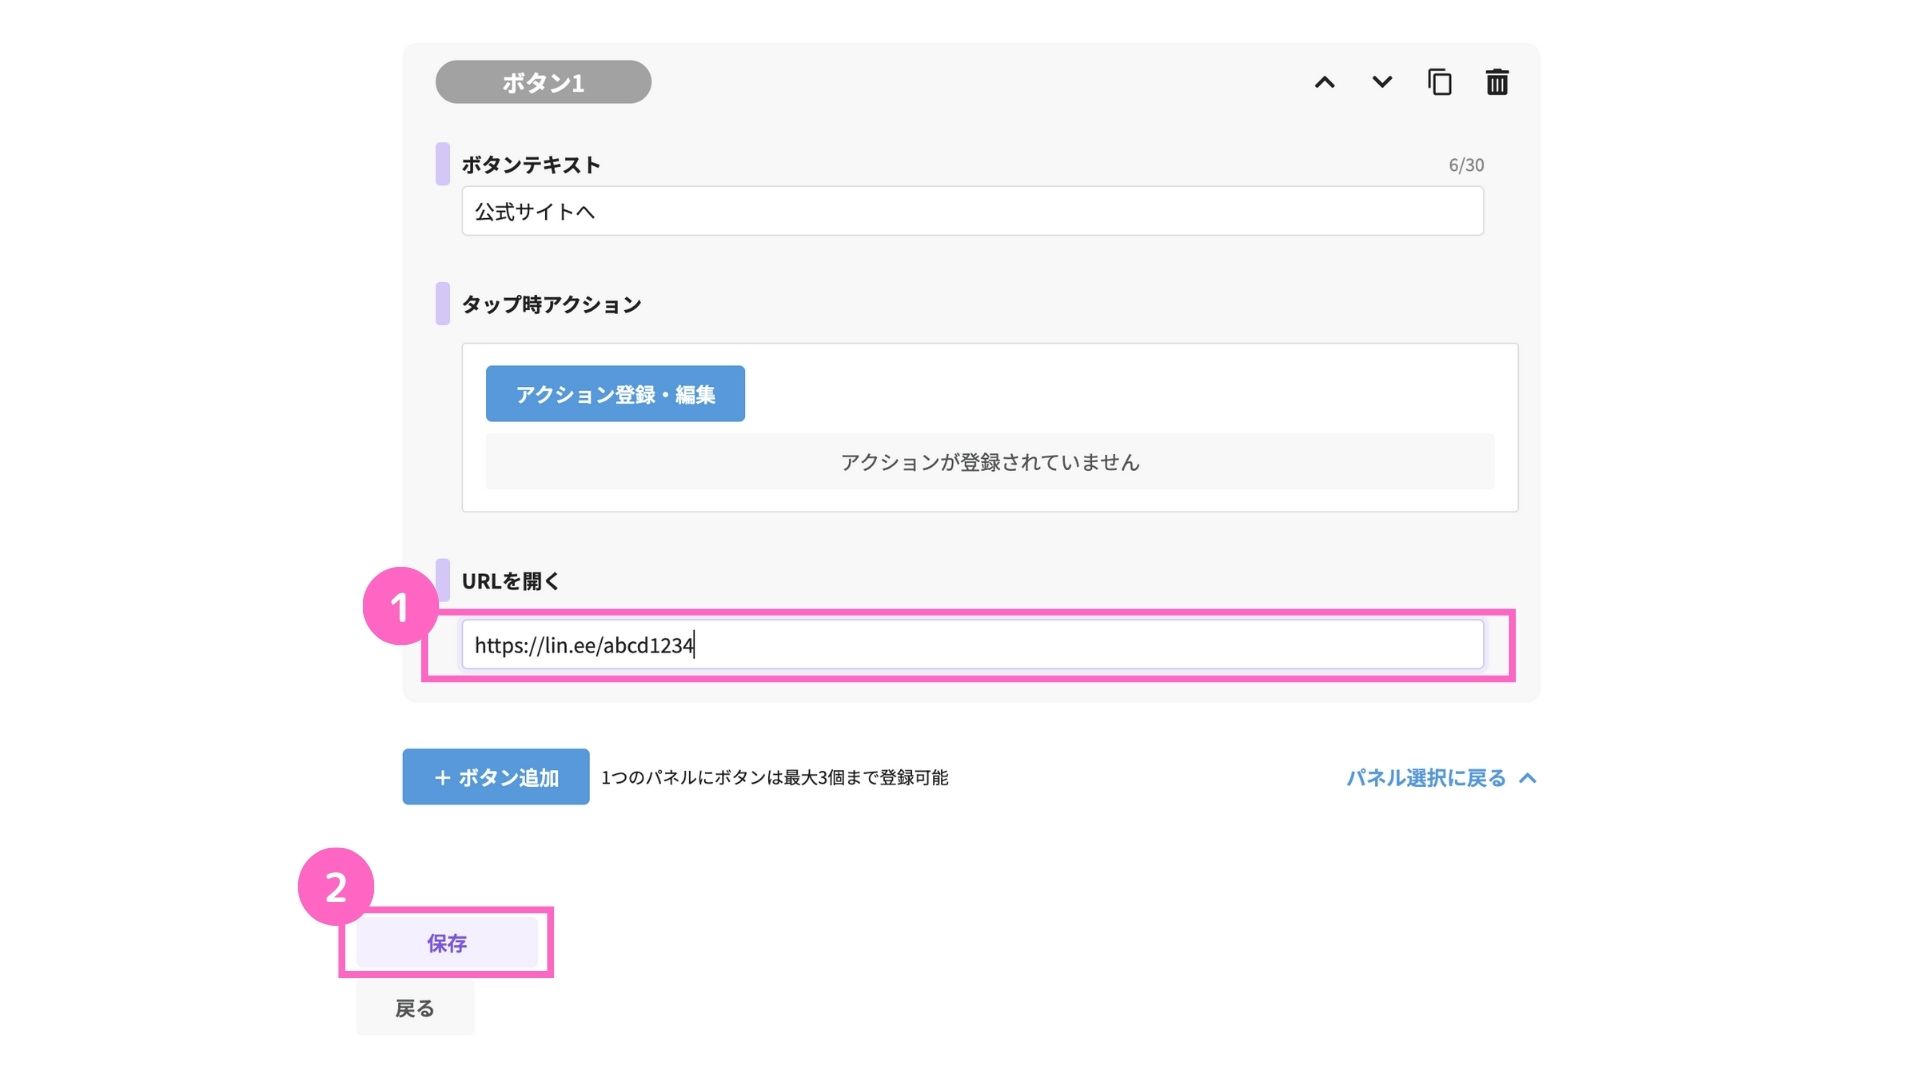The image size is (1920, 1080).
Task: Focus the ボタンテキスト input field
Action: [x=972, y=211]
